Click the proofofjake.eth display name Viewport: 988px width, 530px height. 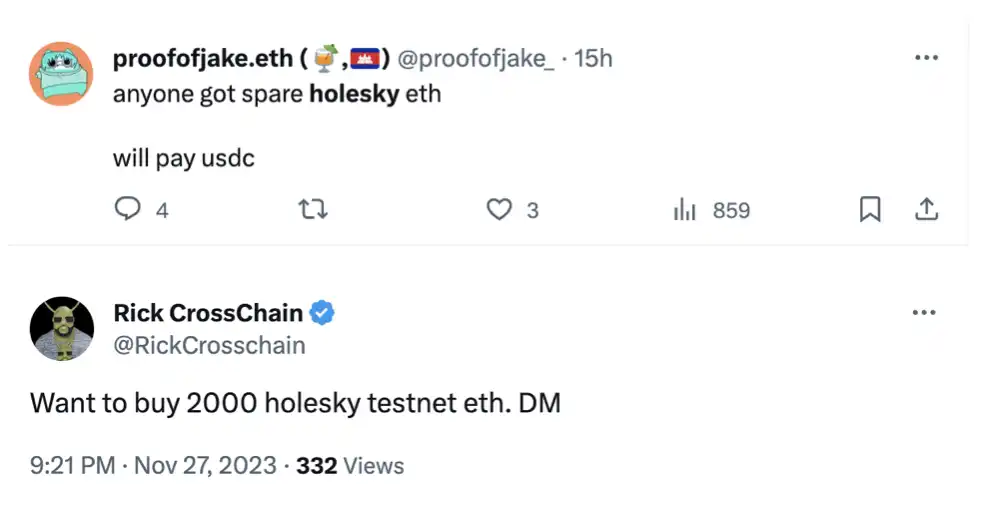coord(202,59)
